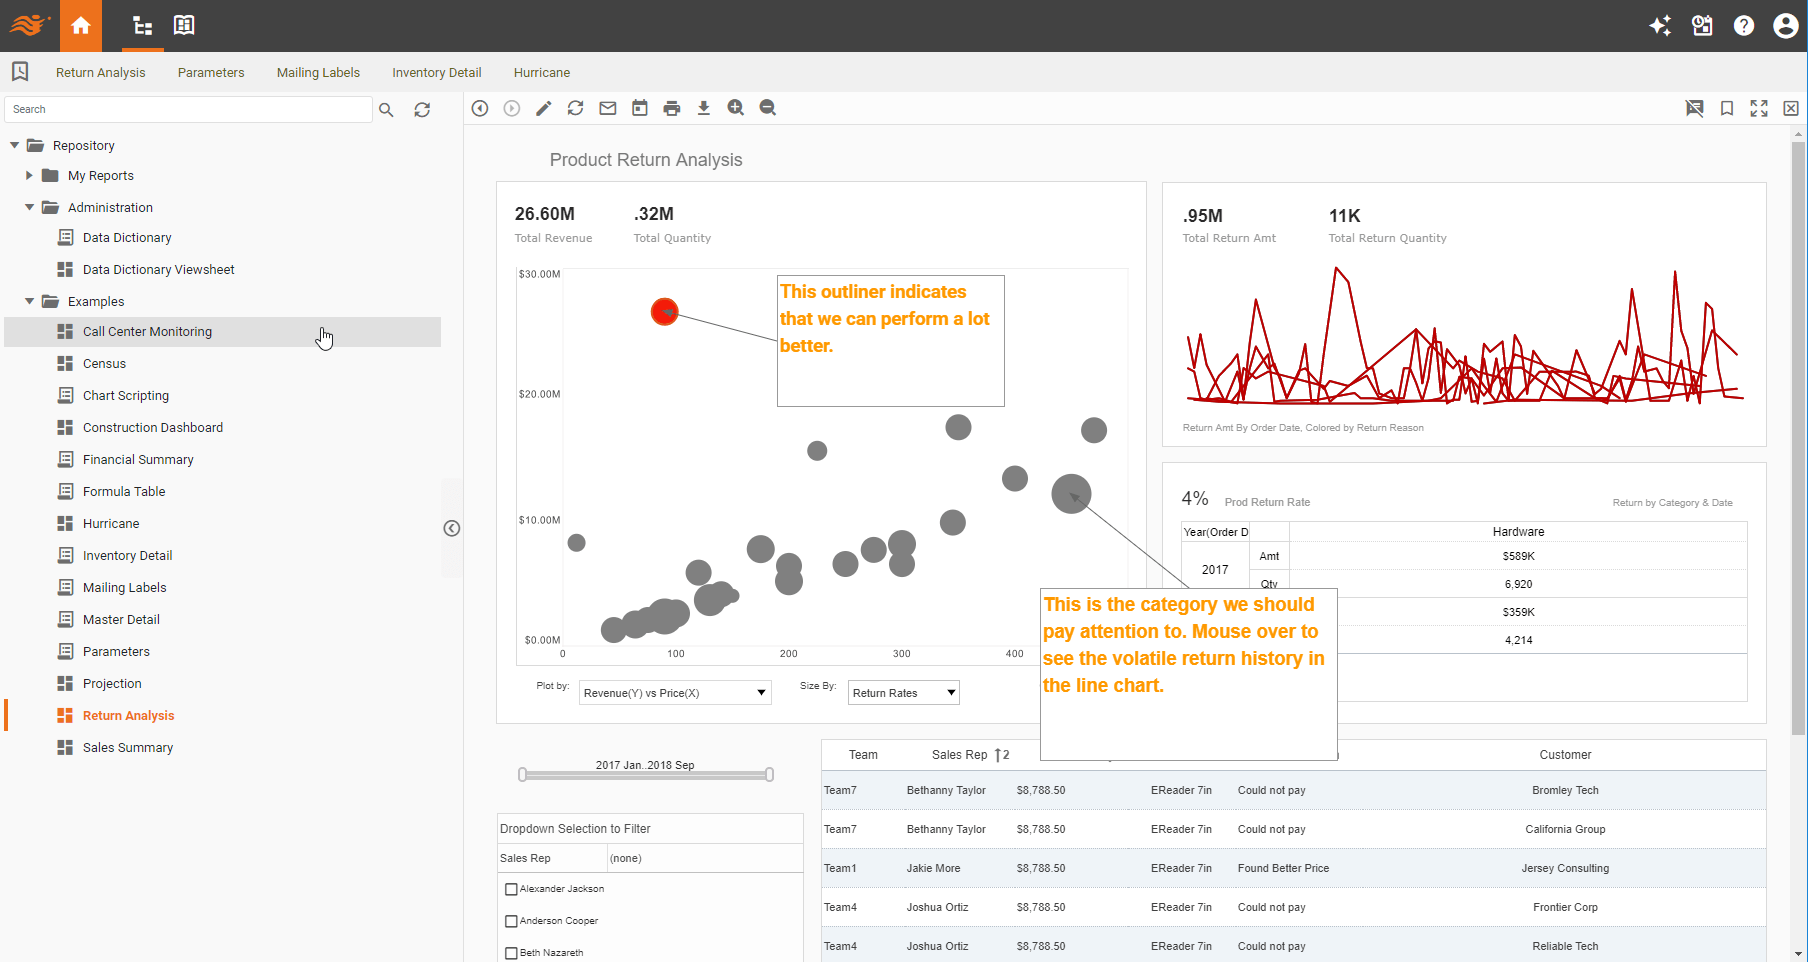Click the red outlier bubble in scatter chart
Viewport: 1808px width, 962px height.
[x=664, y=312]
